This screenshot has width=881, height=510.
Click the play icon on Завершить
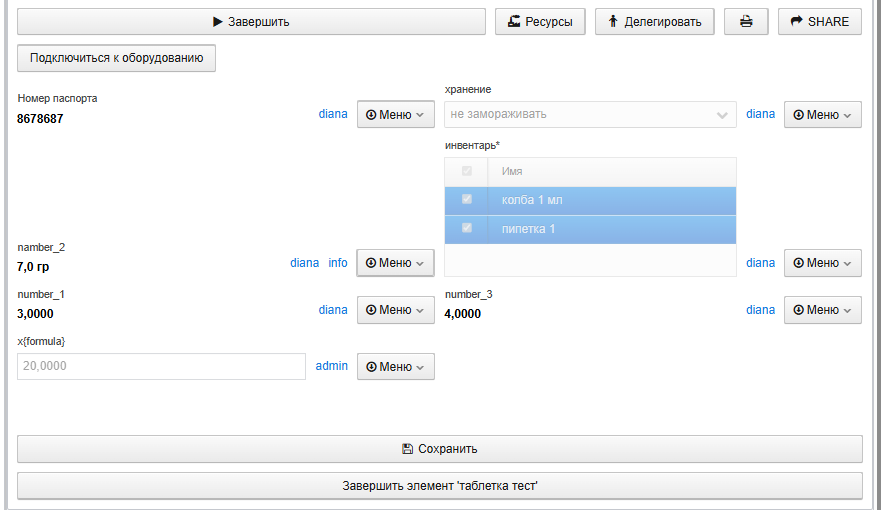[217, 22]
